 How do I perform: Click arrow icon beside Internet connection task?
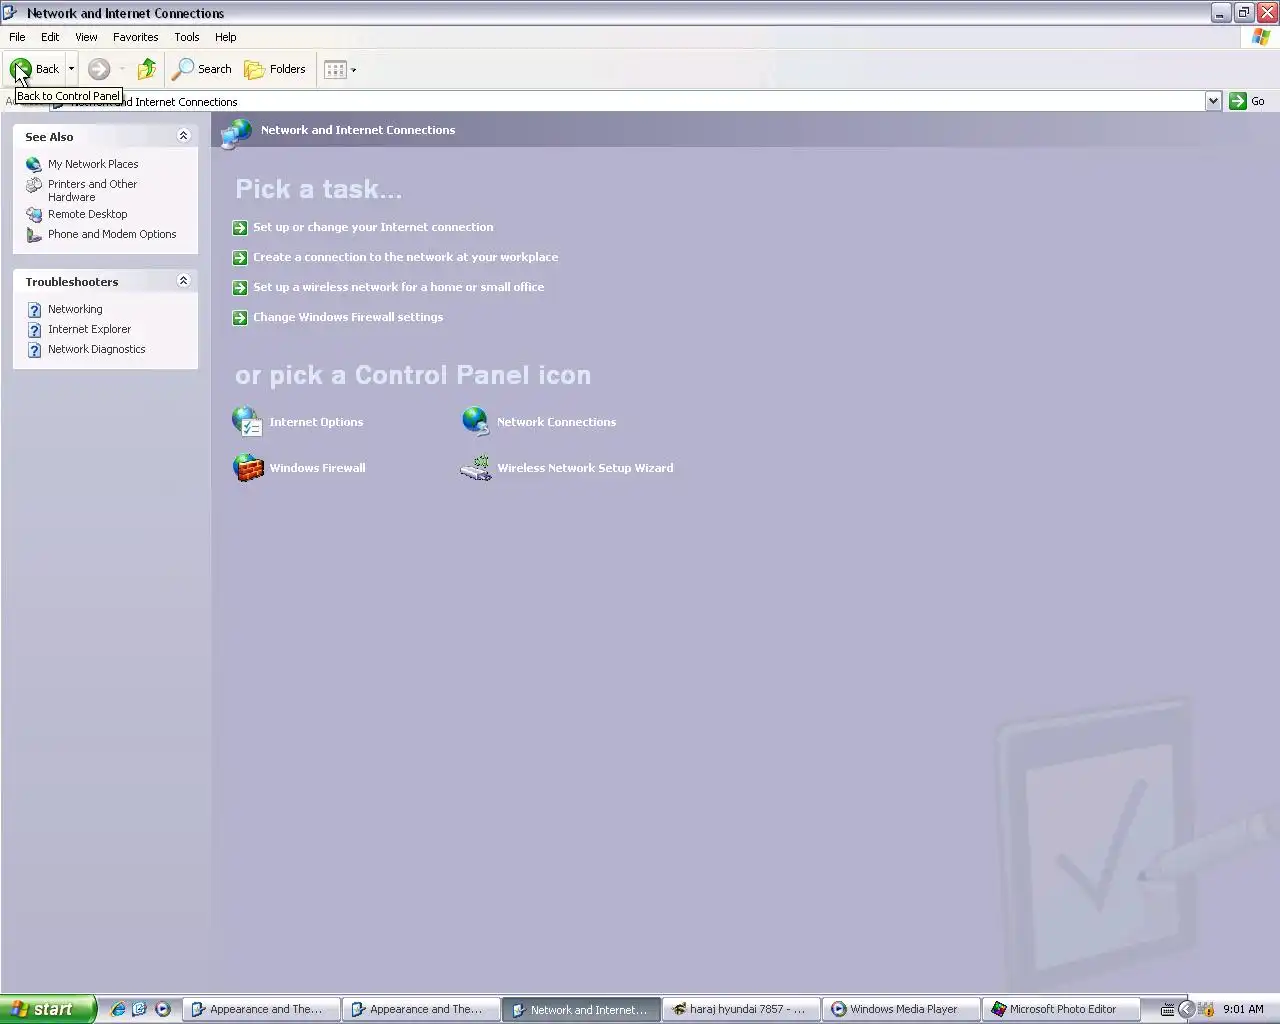(x=240, y=228)
